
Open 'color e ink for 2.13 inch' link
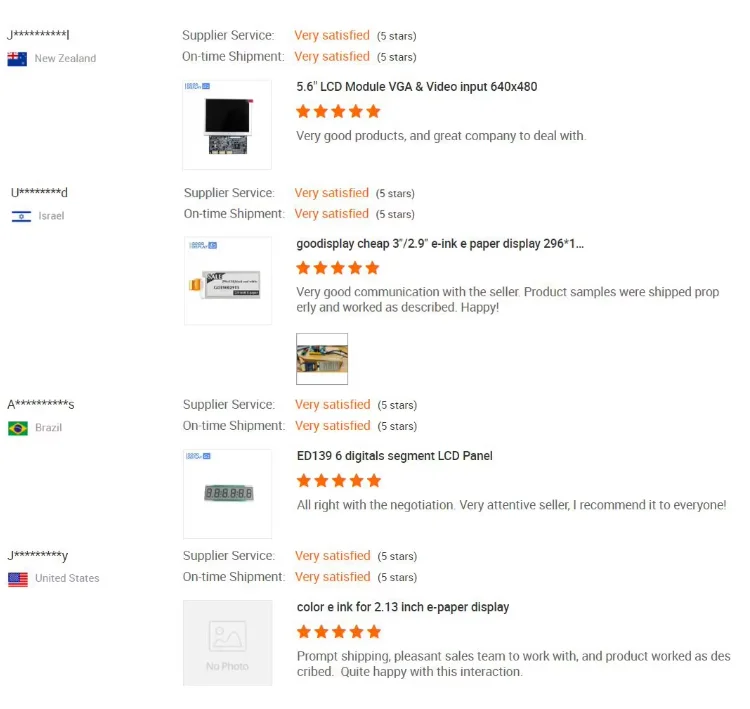(402, 607)
